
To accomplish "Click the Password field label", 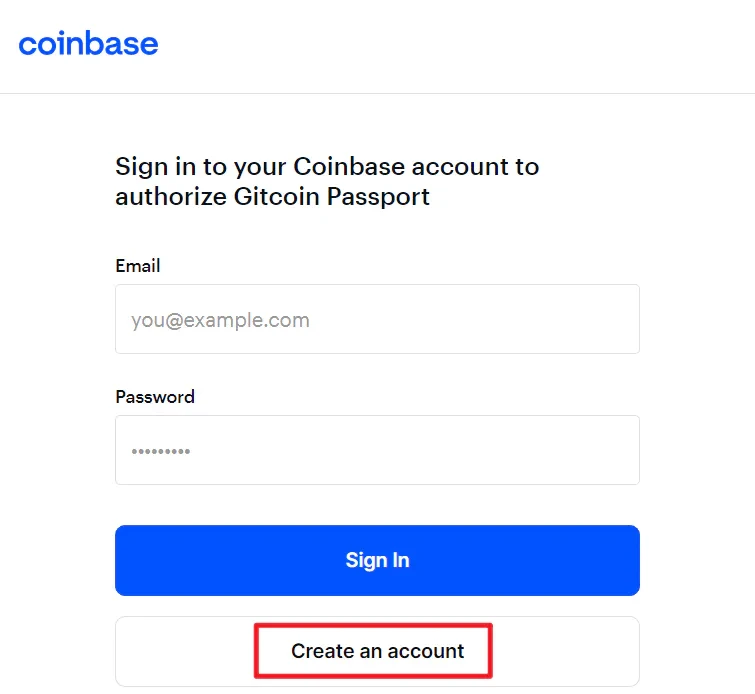I will tap(155, 397).
